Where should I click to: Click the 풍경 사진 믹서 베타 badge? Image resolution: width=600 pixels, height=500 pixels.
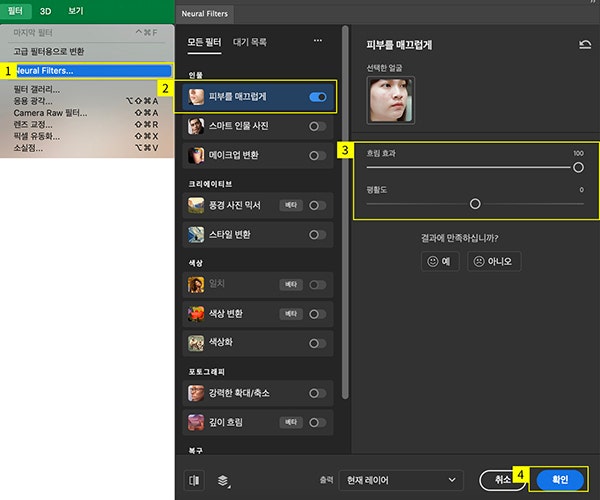pos(291,205)
